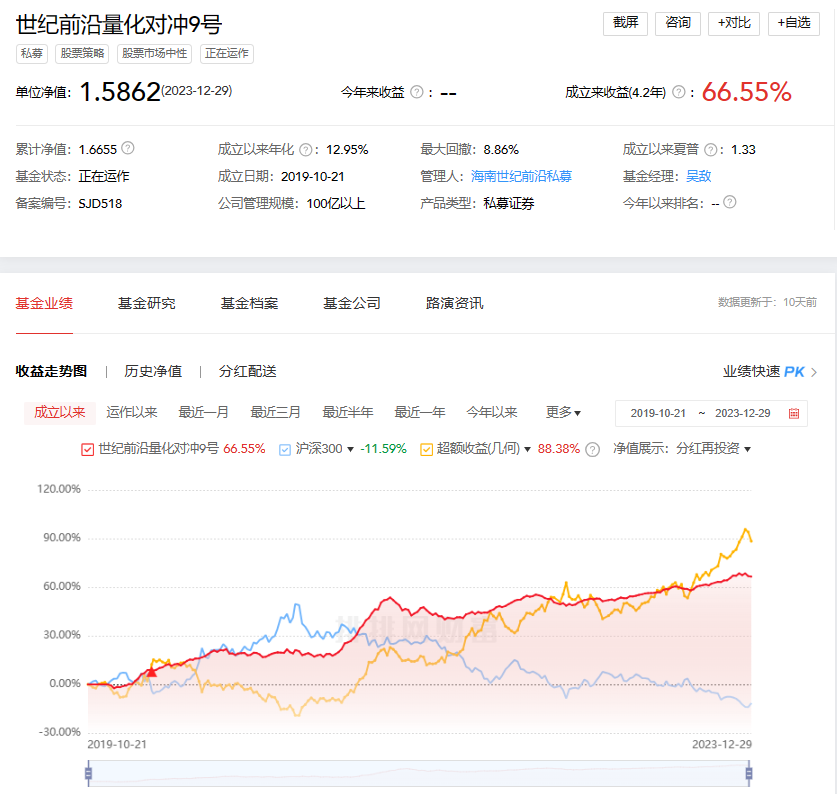Click the chart range slider track
Viewport: 837px width, 794px height.
[x=419, y=773]
